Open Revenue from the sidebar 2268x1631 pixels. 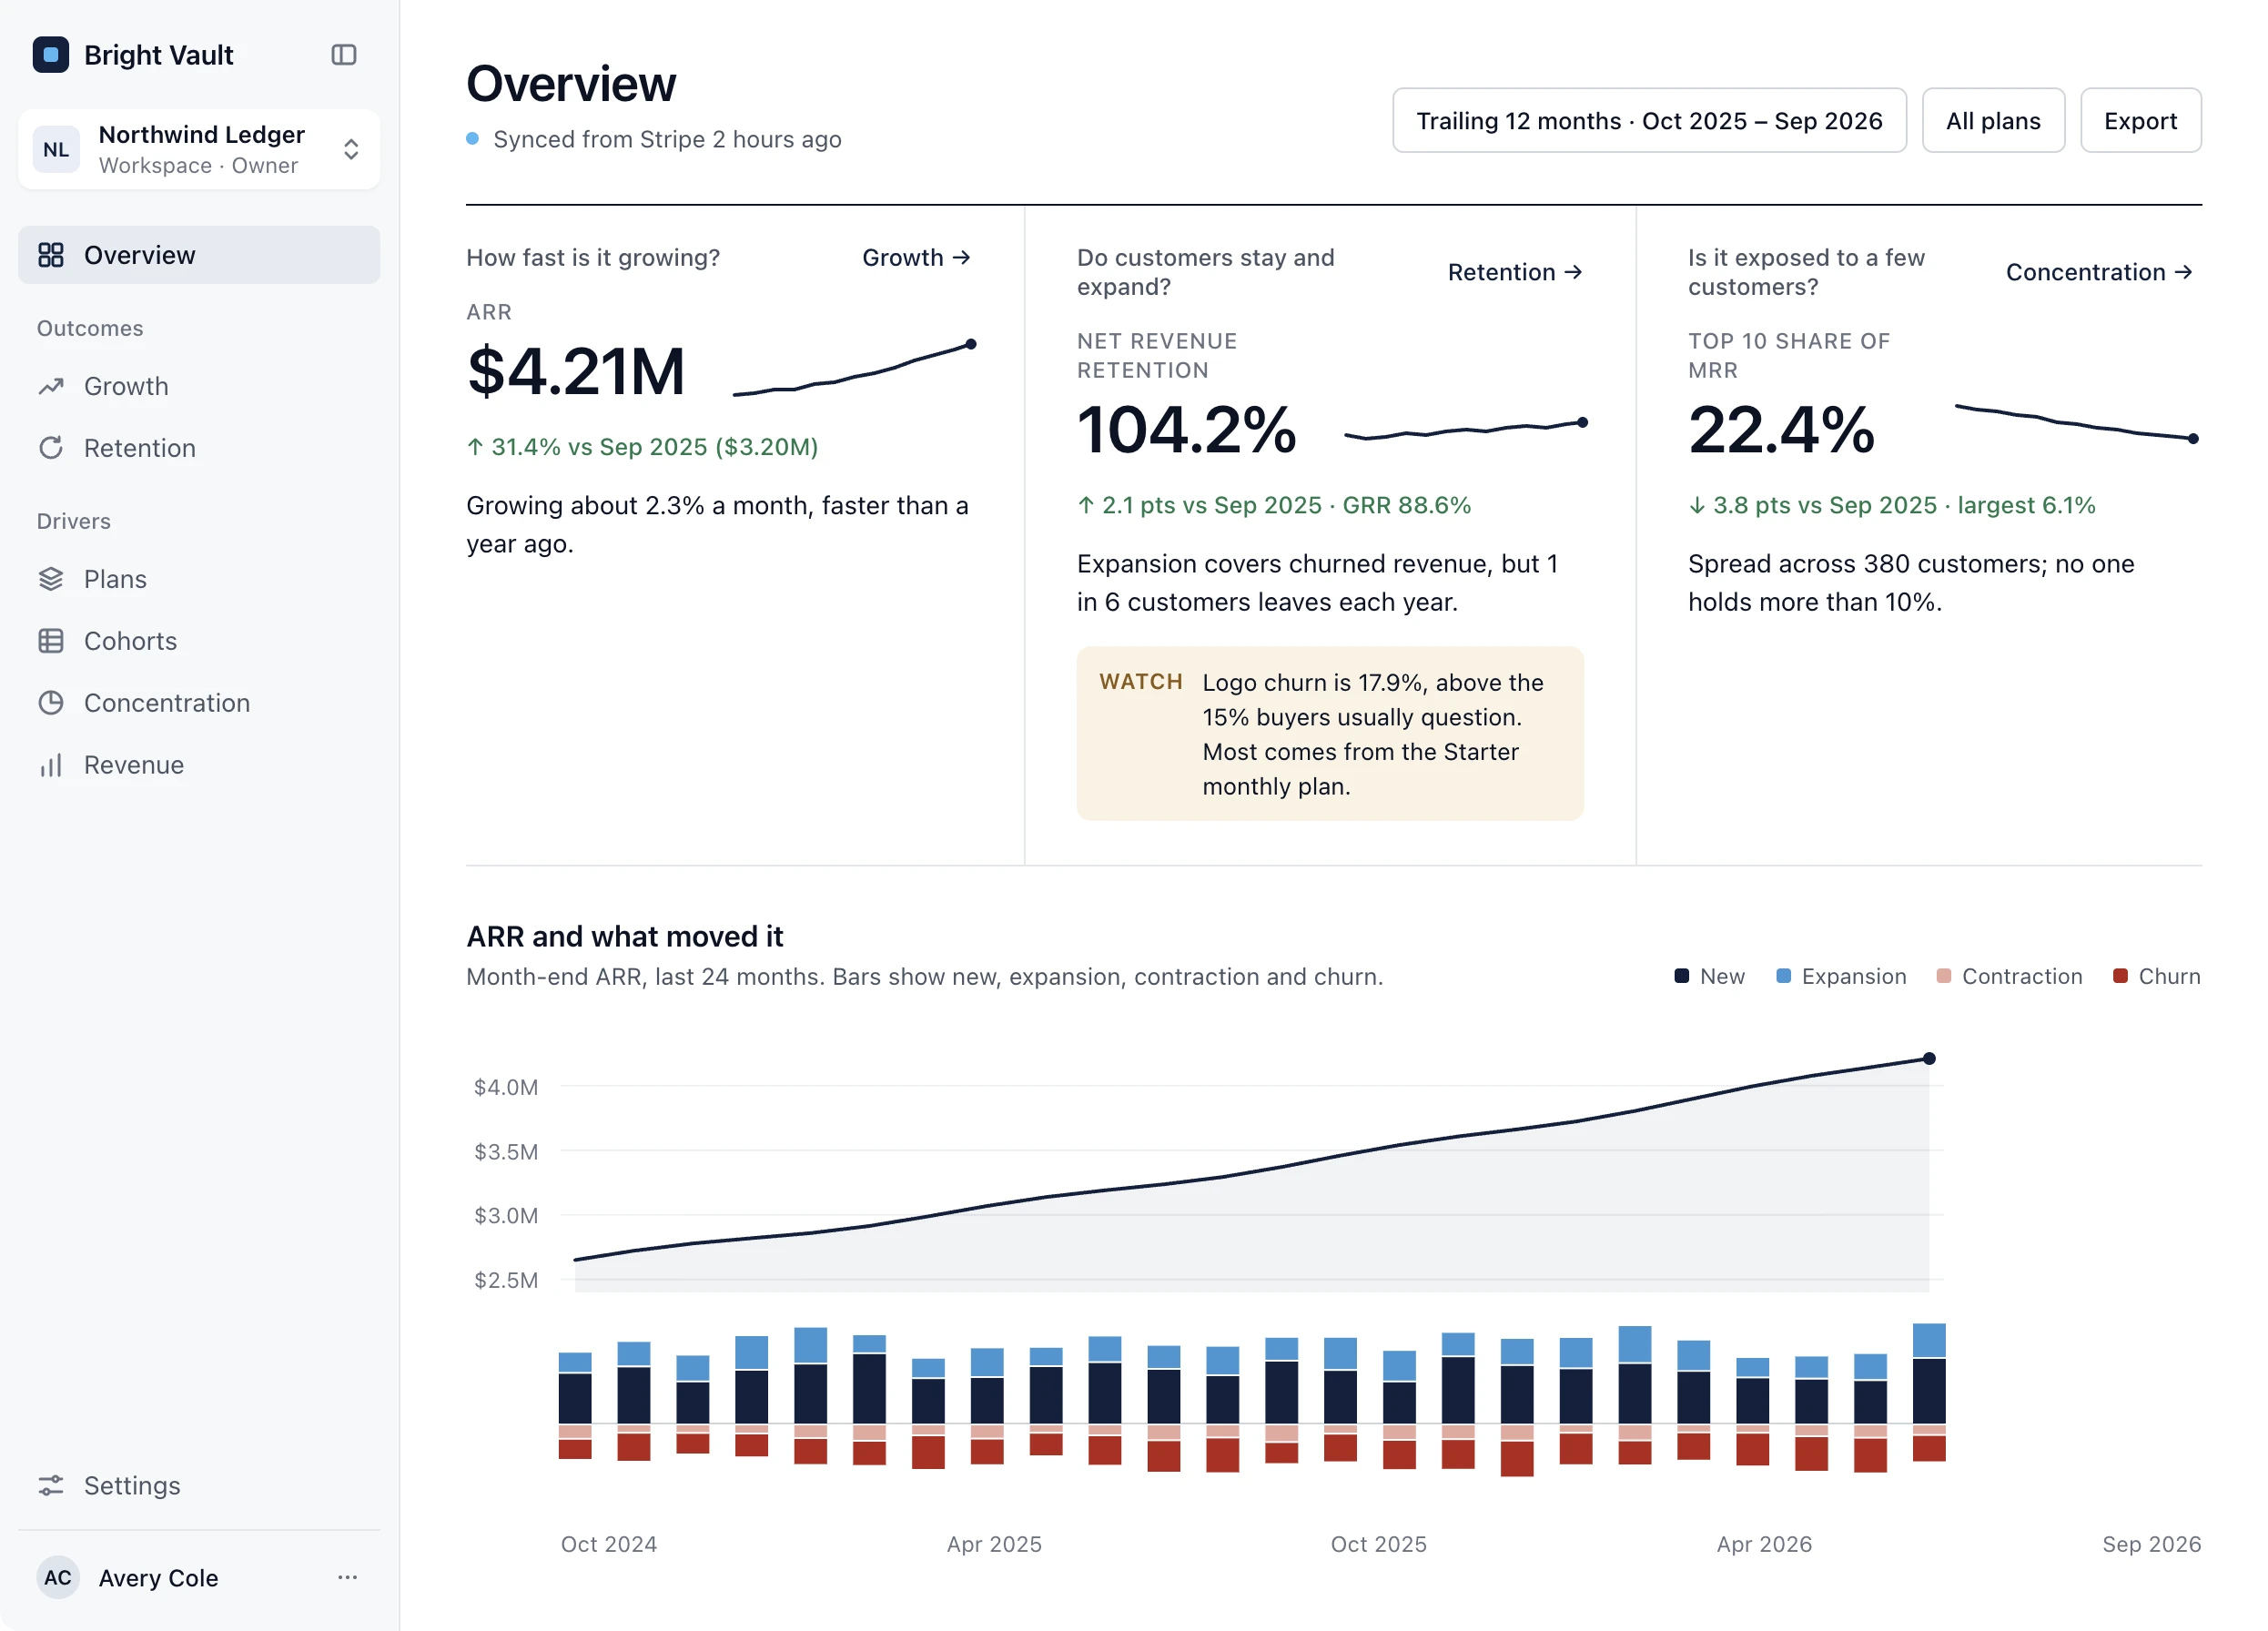pyautogui.click(x=199, y=765)
